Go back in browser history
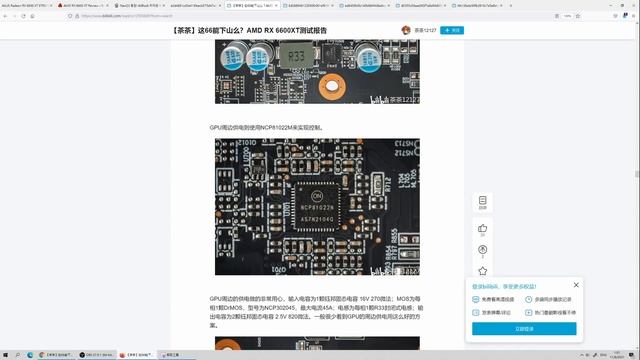The width and height of the screenshot is (640, 360). coord(5,16)
